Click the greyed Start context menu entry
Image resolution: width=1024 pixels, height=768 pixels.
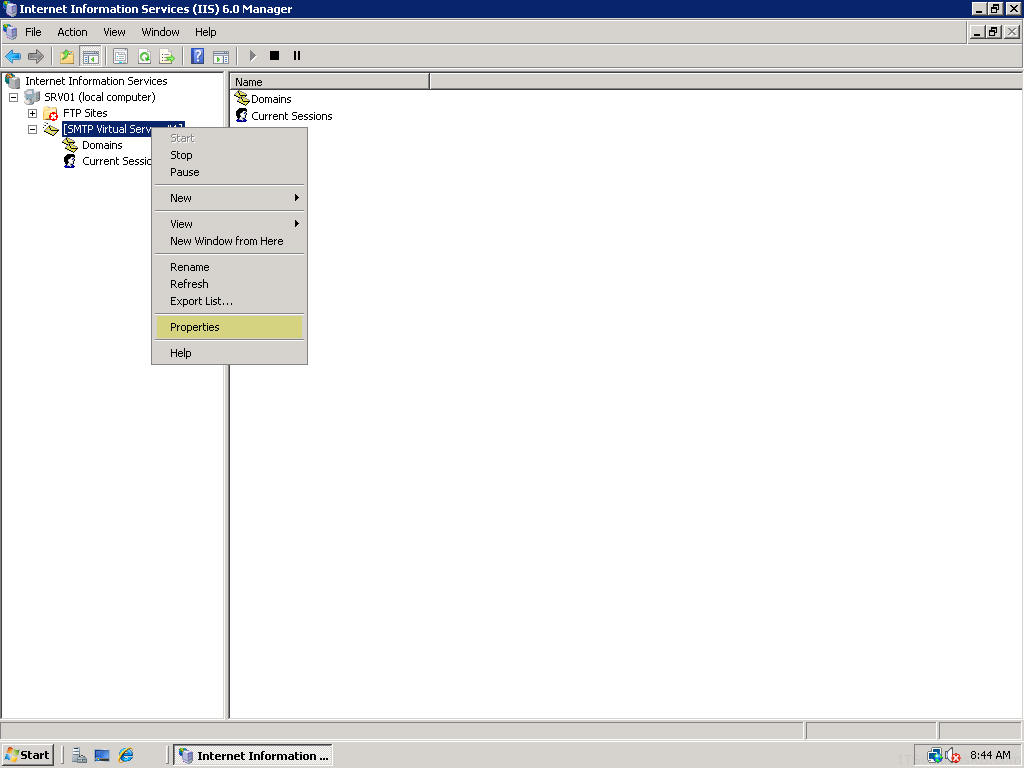(229, 138)
